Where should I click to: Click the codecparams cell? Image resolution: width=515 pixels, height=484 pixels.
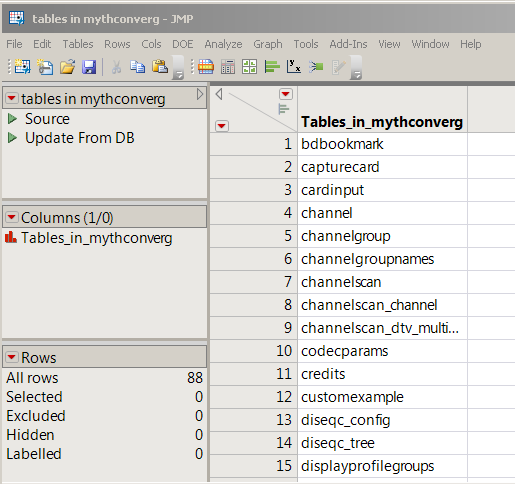click(x=383, y=351)
